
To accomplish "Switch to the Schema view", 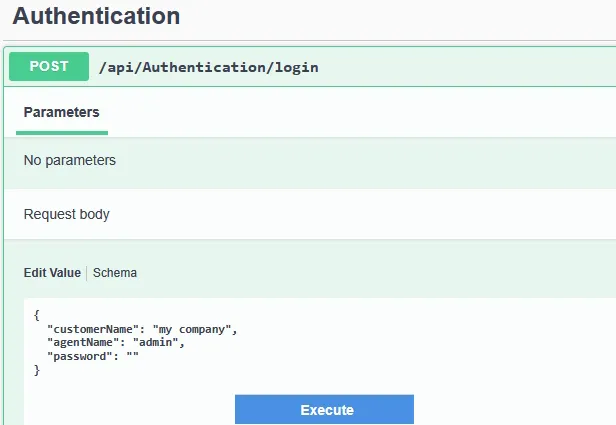I will 115,273.
